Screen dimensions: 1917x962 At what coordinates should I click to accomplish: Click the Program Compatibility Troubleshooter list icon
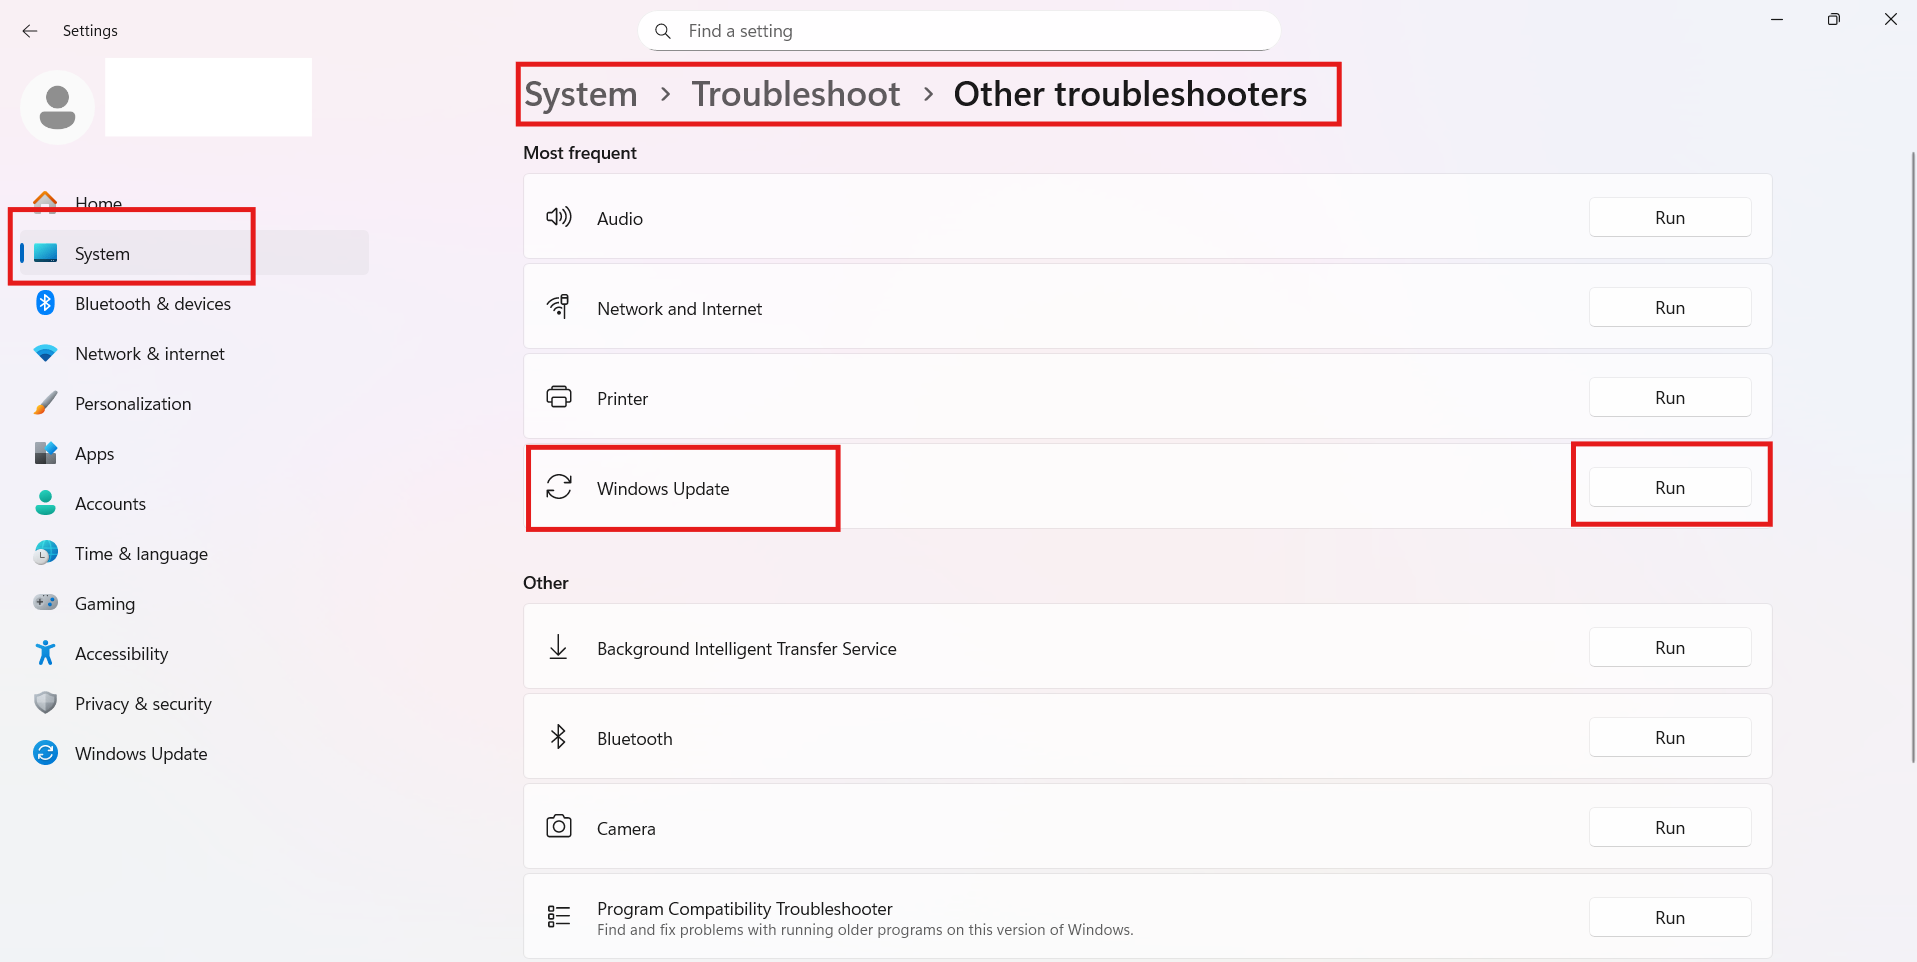pyautogui.click(x=559, y=916)
